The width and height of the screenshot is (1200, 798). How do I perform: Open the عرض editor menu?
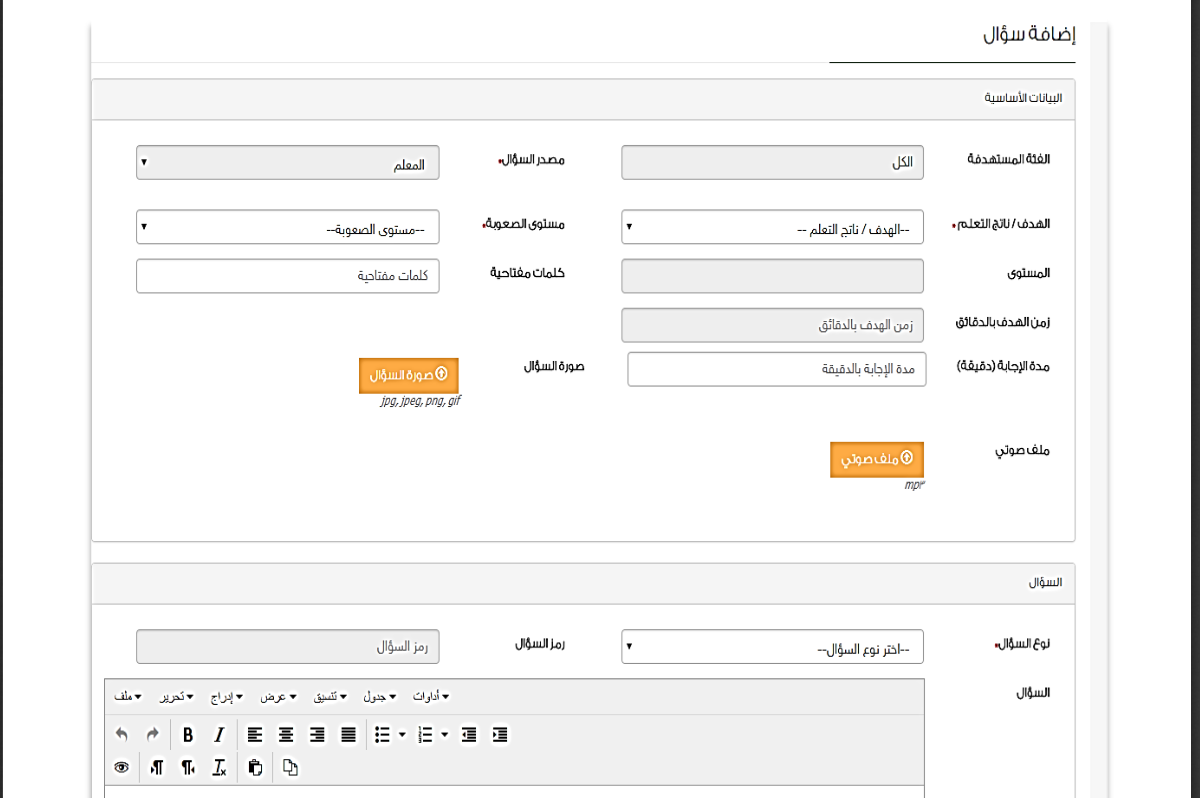(x=280, y=696)
